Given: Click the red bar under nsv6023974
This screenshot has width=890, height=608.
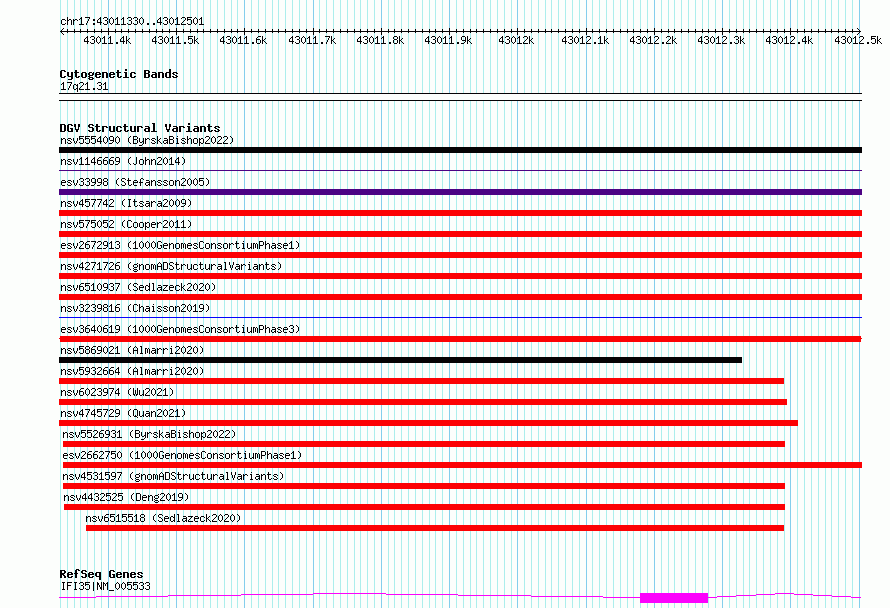Looking at the screenshot, I should (x=423, y=402).
